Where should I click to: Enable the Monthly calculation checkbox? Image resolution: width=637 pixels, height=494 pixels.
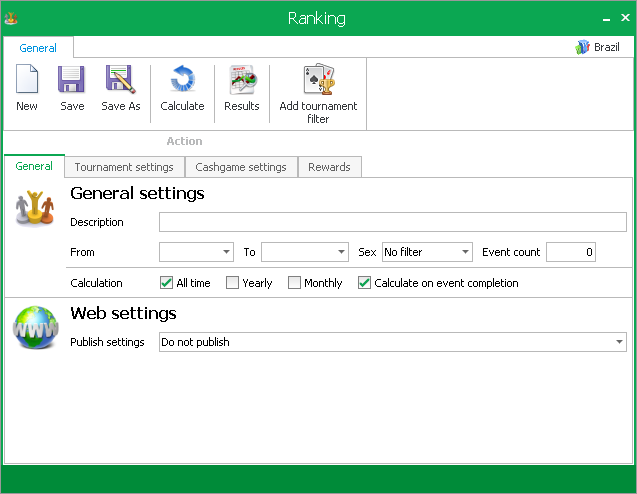294,282
